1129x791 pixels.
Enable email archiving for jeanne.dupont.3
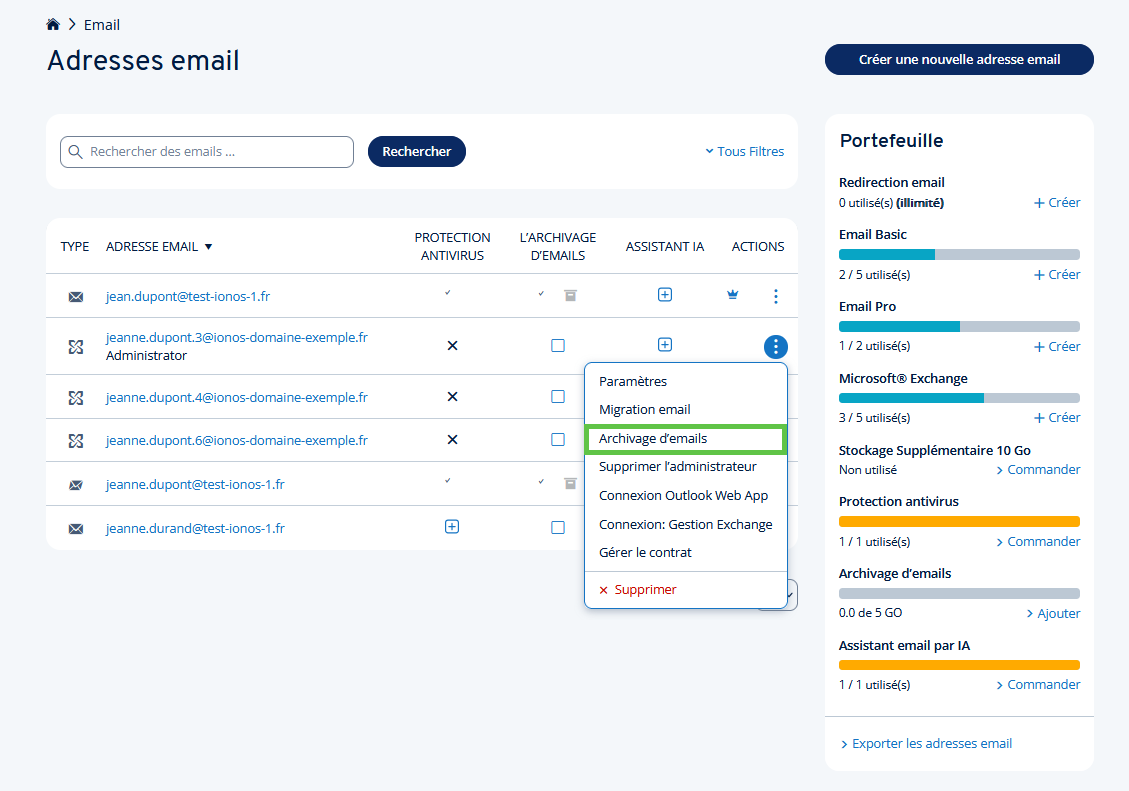pyautogui.click(x=558, y=346)
